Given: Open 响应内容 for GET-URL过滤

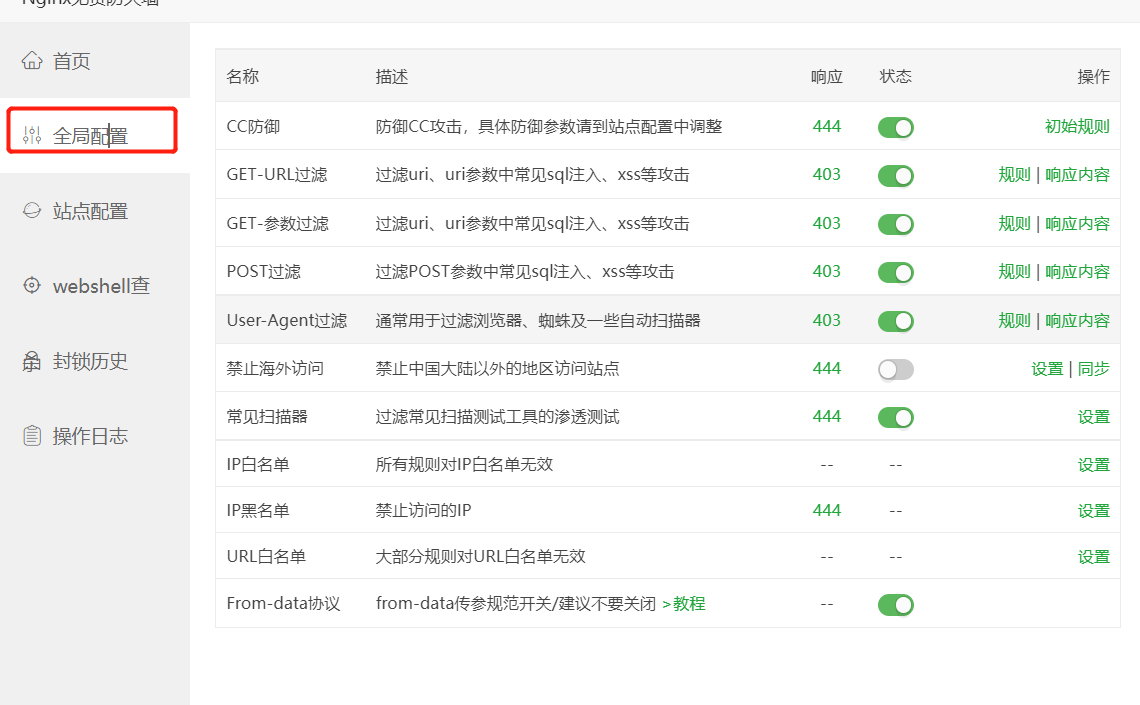Looking at the screenshot, I should (1077, 174).
